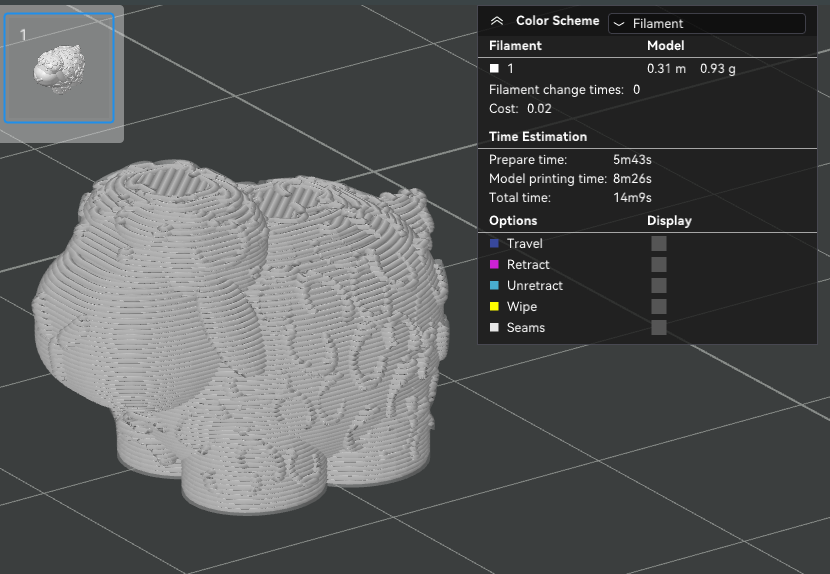Click the white Seams color swatch

[494, 327]
